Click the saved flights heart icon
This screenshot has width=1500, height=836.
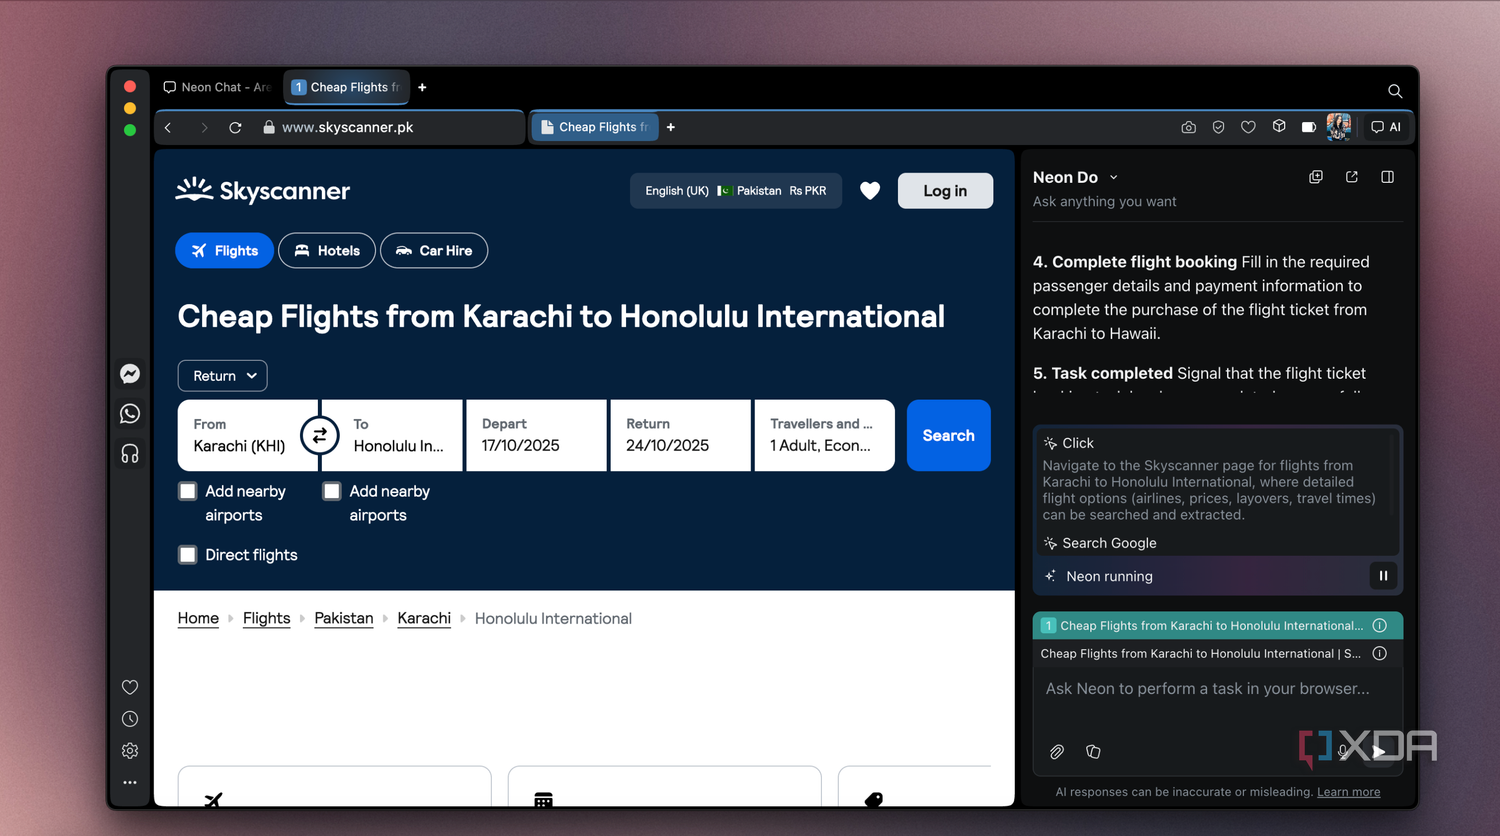870,191
